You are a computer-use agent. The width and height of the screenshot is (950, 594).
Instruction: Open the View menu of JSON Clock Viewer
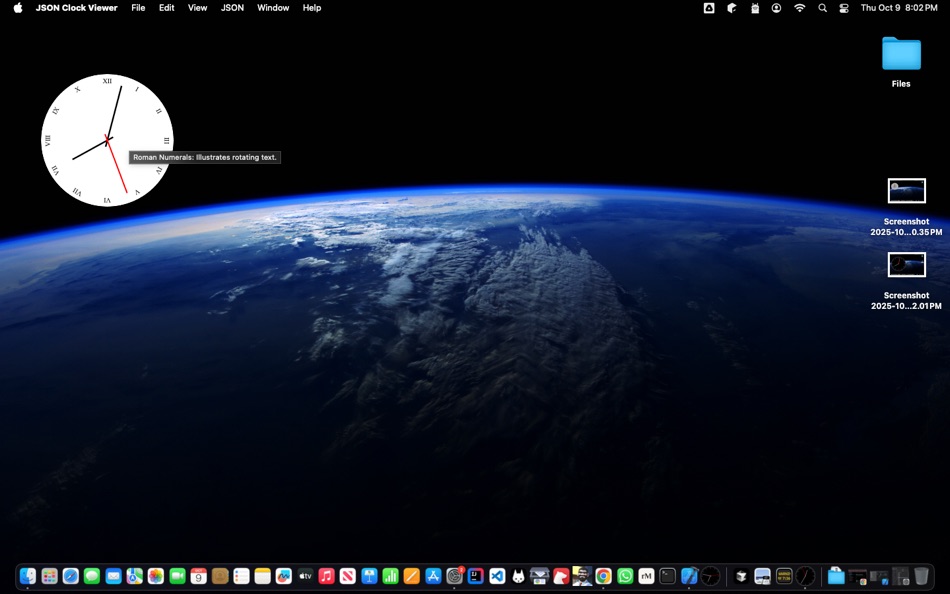(x=197, y=7)
